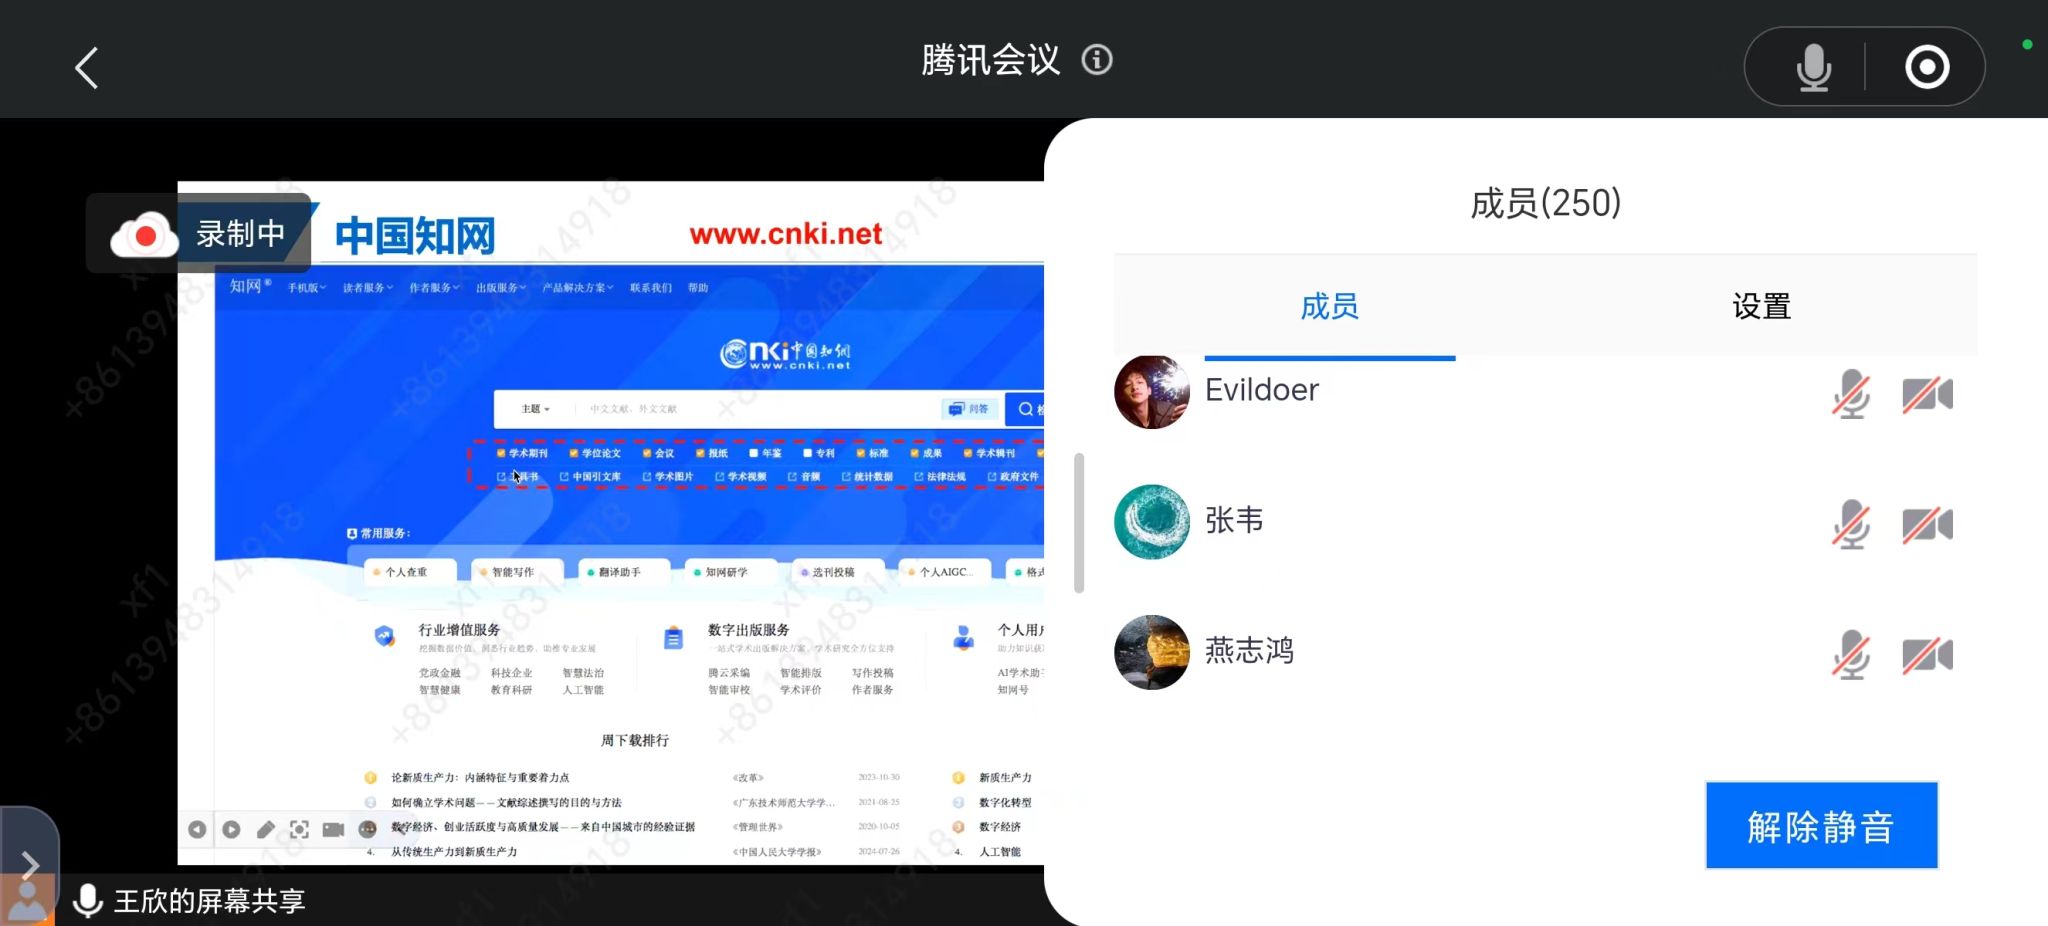Screen dimensions: 2048x926
Task: Switch to the 设置 tab
Action: tap(1761, 306)
